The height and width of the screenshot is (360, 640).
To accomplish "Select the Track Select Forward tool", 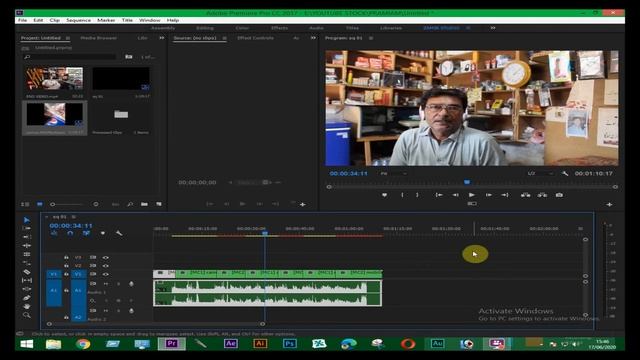I will 27,229.
